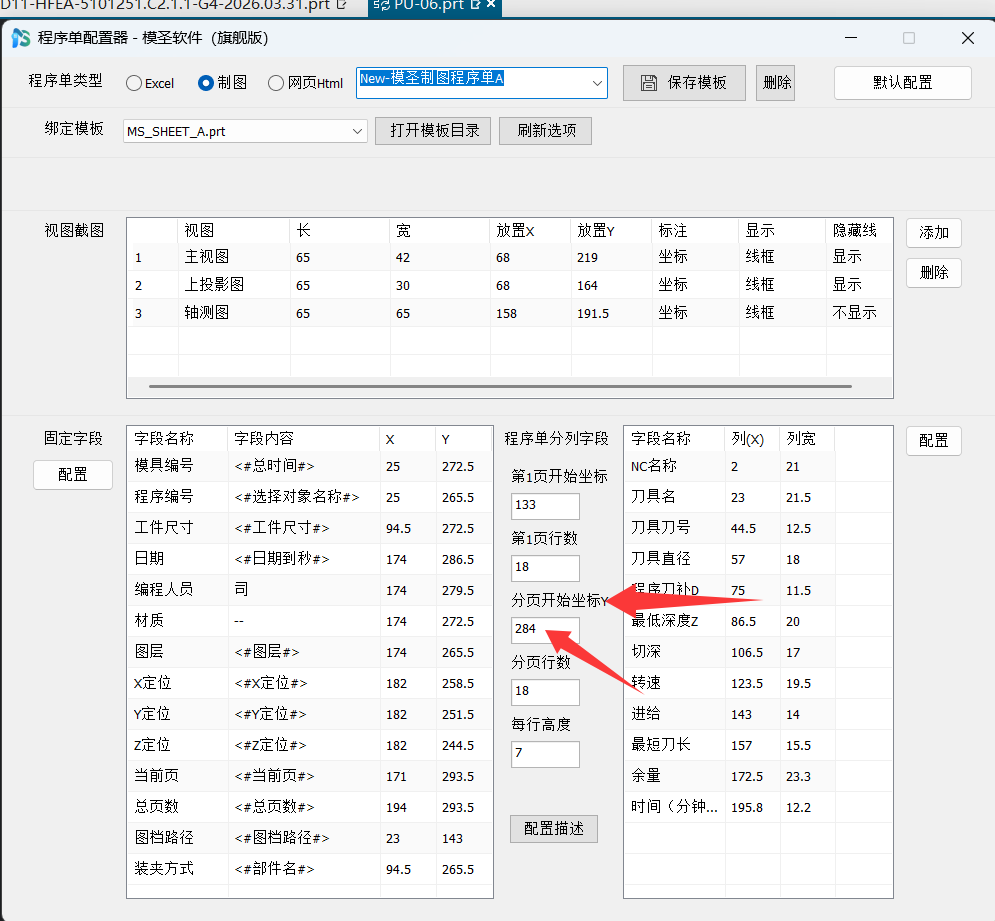
Task: Click the 每行高度 input field showing 7
Action: click(x=545, y=753)
